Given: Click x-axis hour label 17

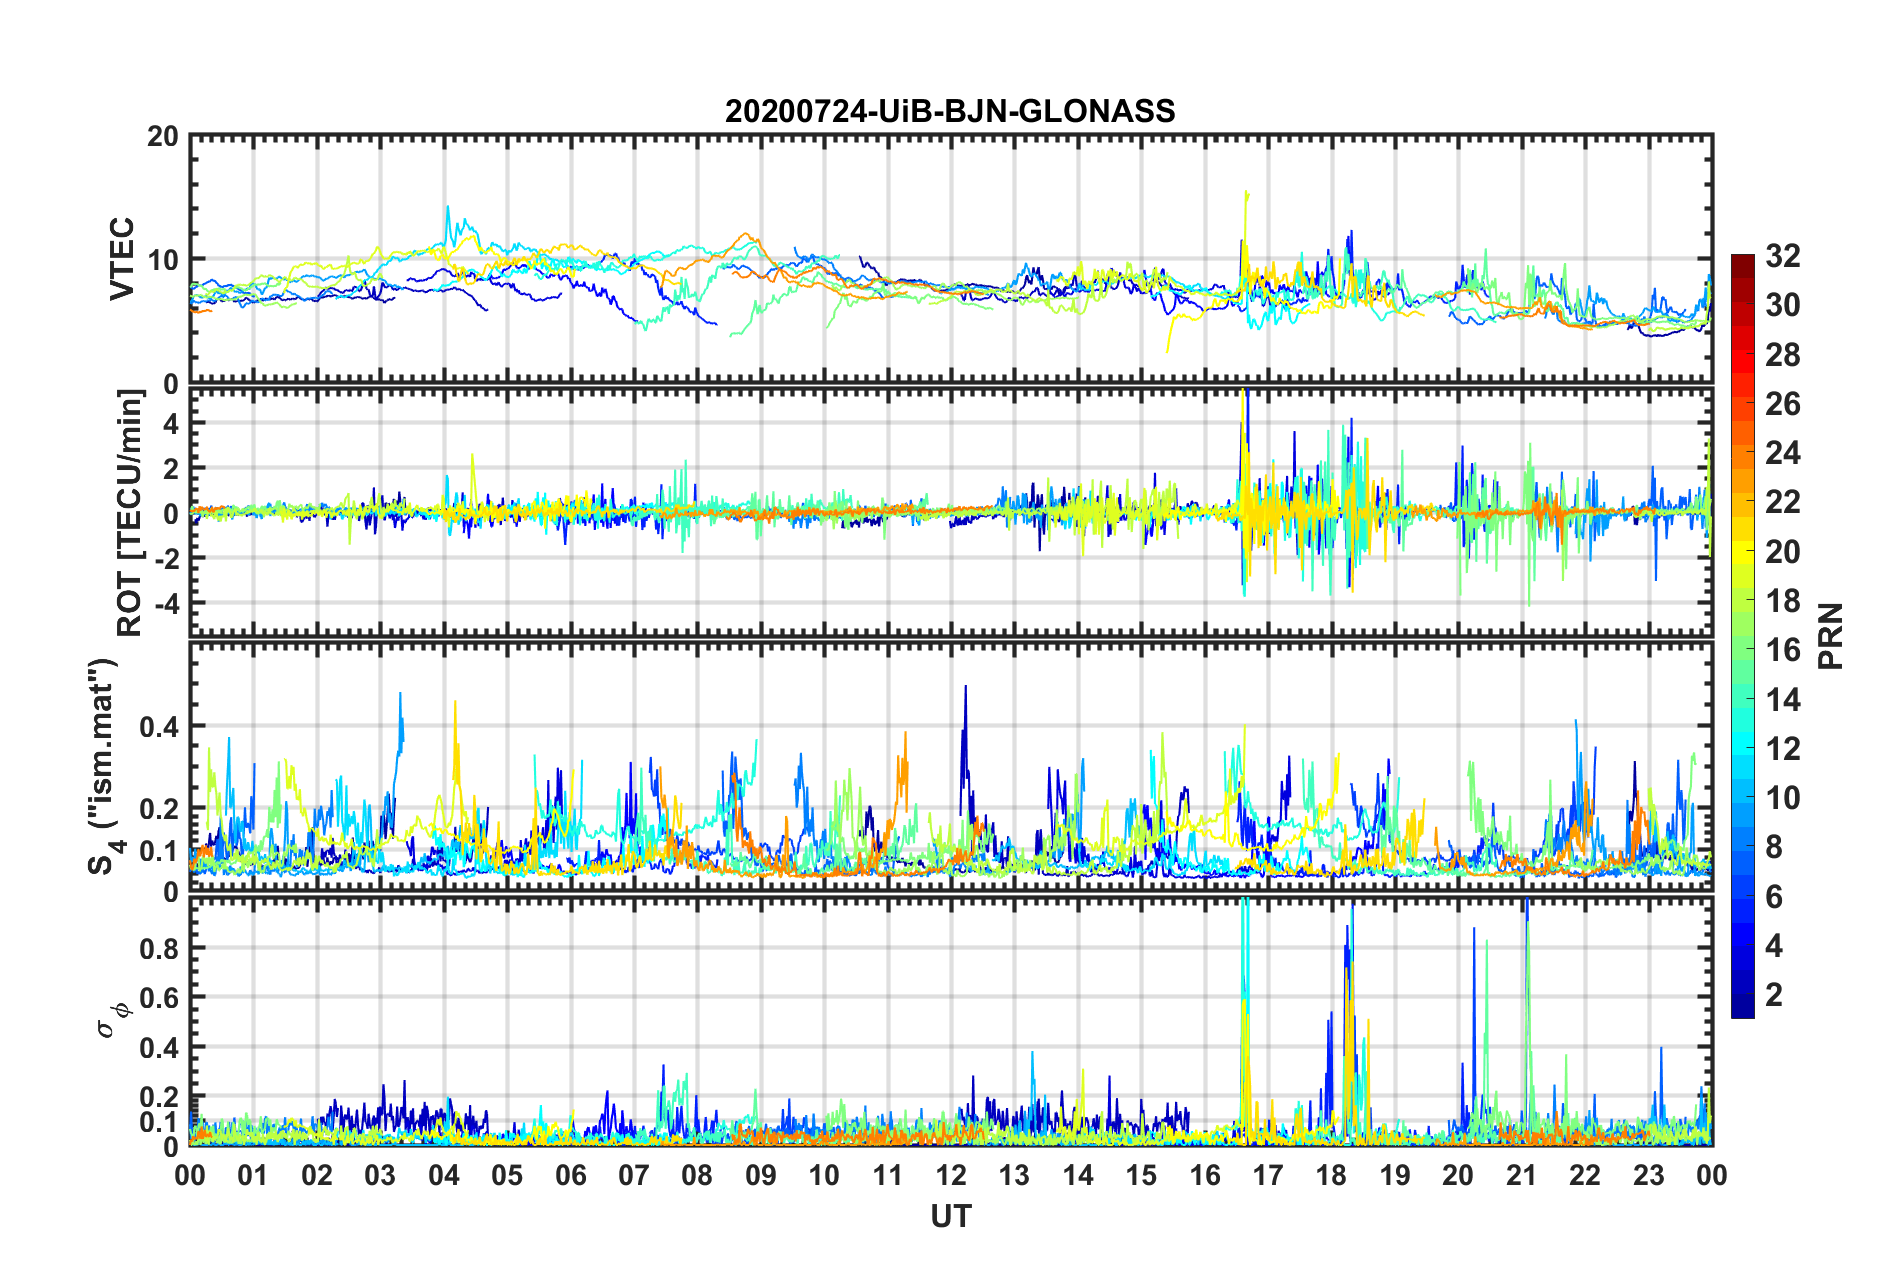Looking at the screenshot, I should pyautogui.click(x=1268, y=1175).
